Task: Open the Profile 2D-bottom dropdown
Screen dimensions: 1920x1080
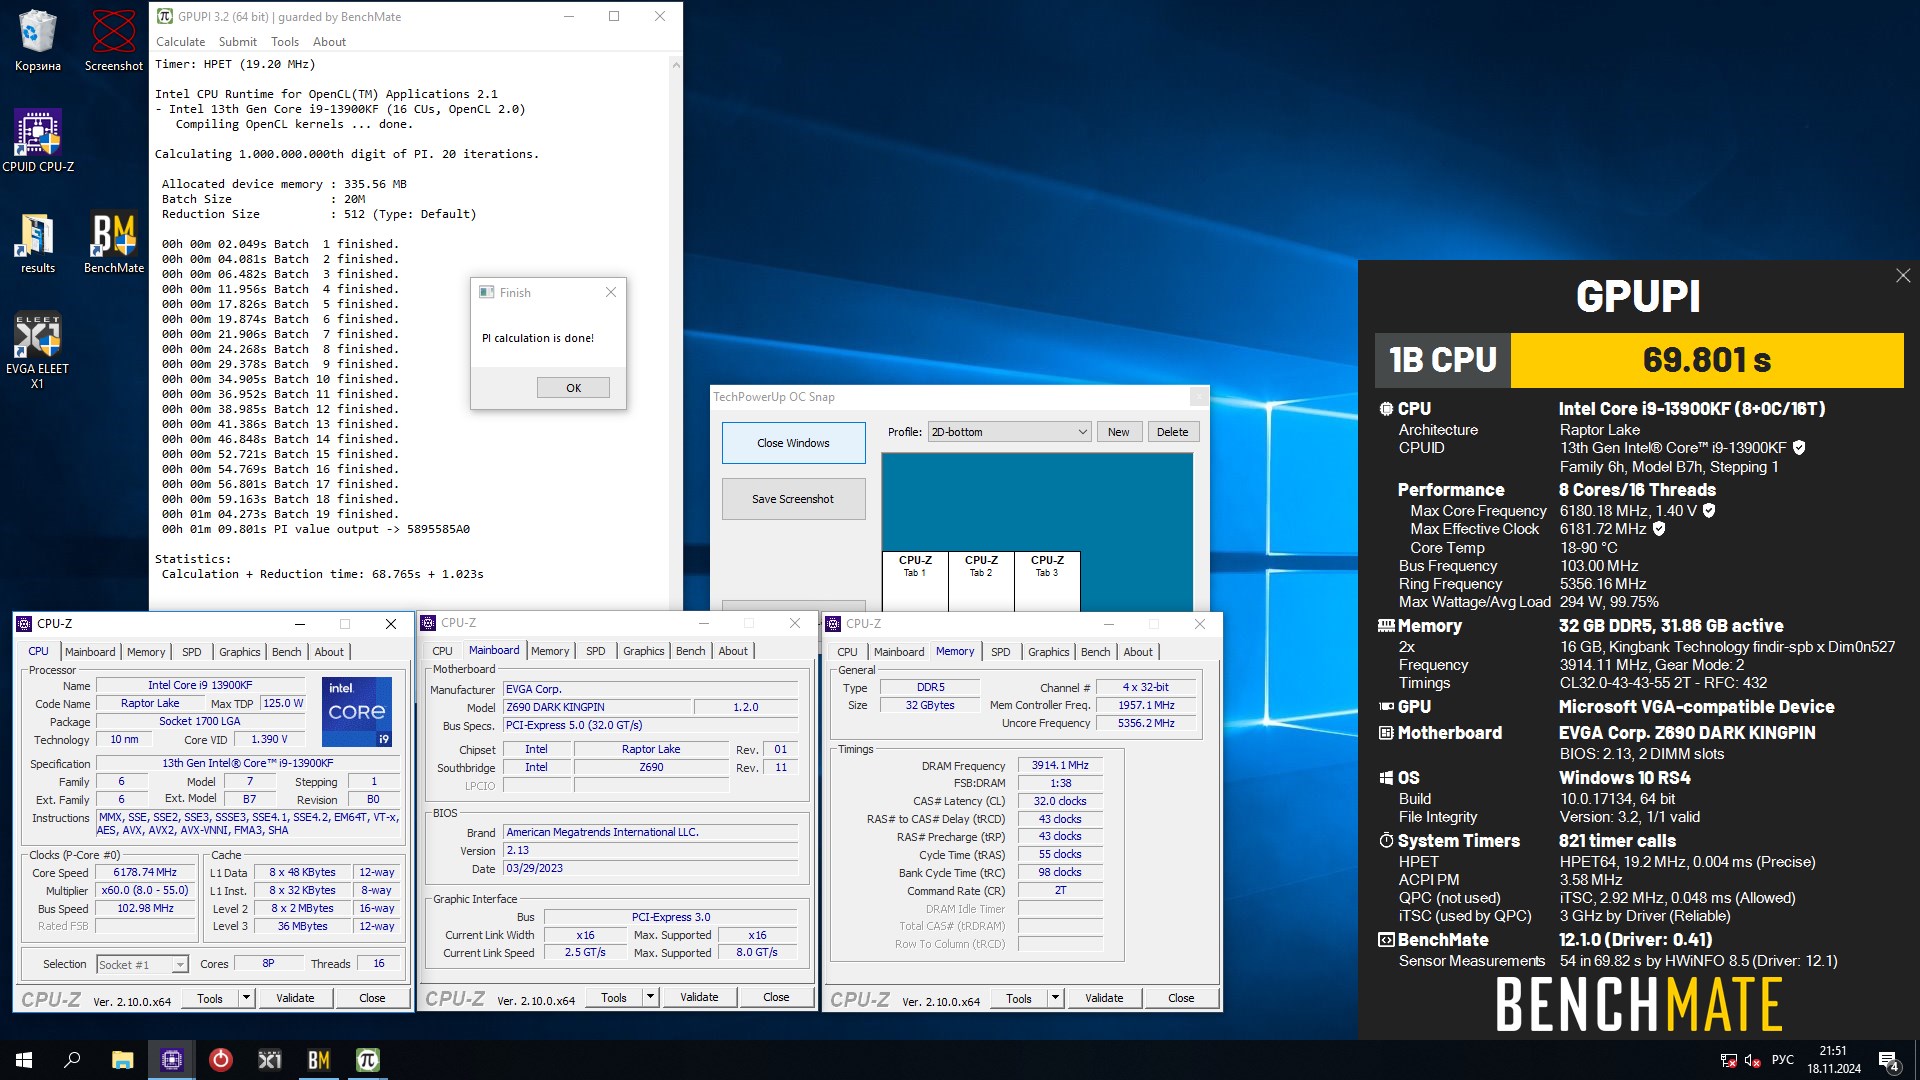Action: point(1009,432)
